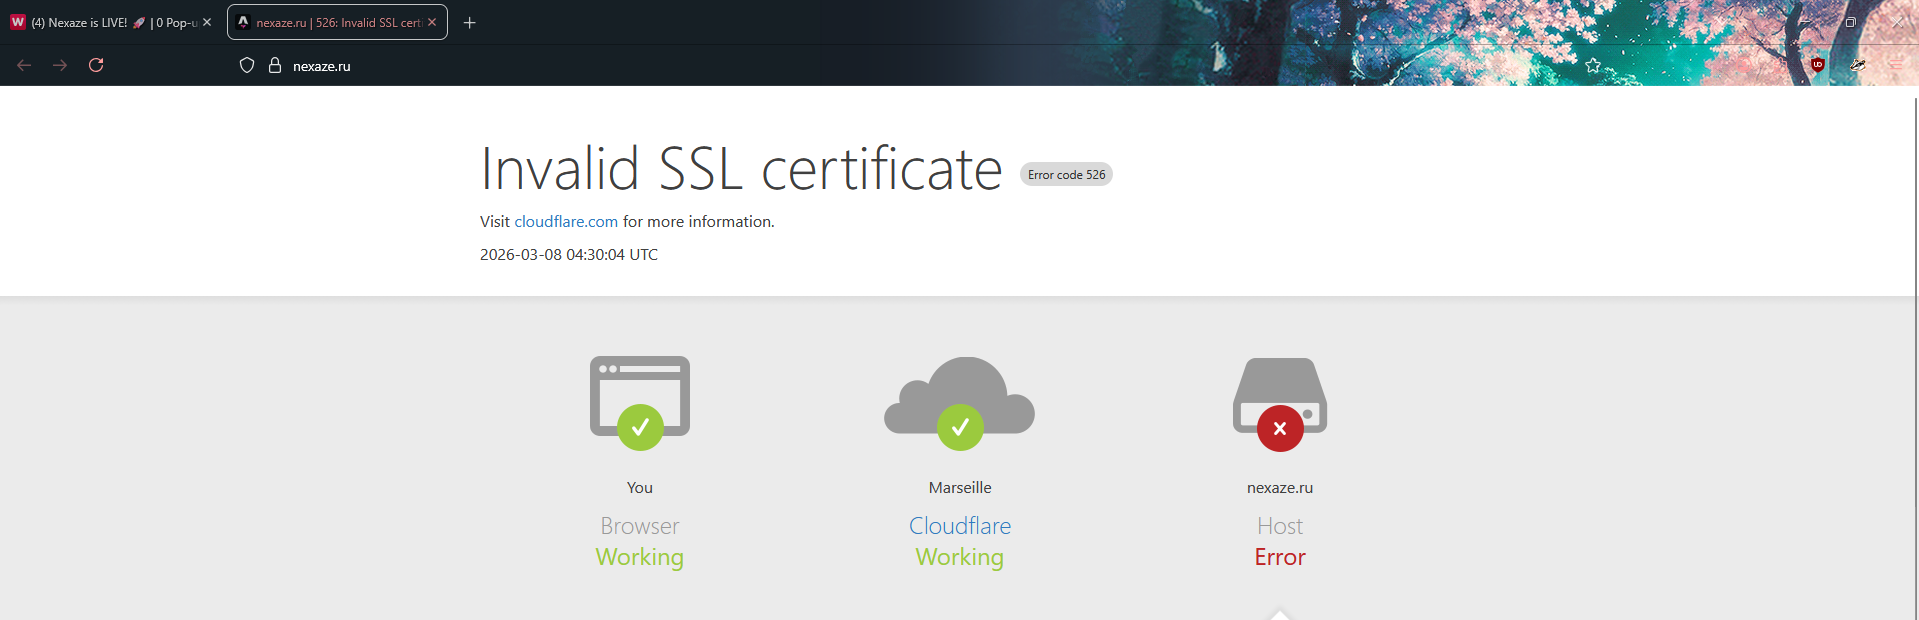Go back to previous page
Screen dimensions: 1919x620
click(x=24, y=65)
